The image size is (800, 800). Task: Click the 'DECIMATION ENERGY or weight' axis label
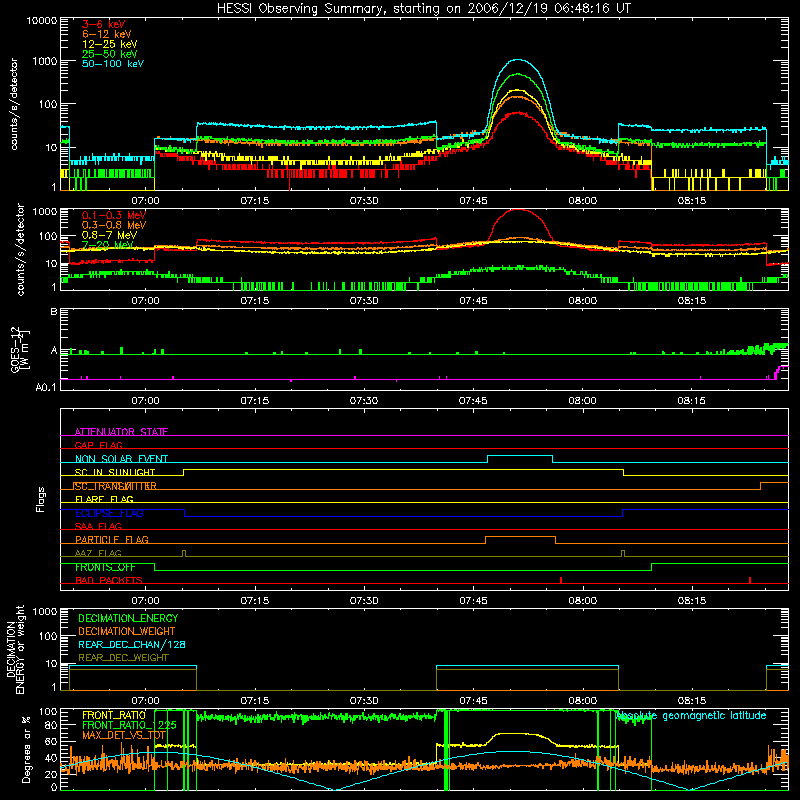[15, 649]
